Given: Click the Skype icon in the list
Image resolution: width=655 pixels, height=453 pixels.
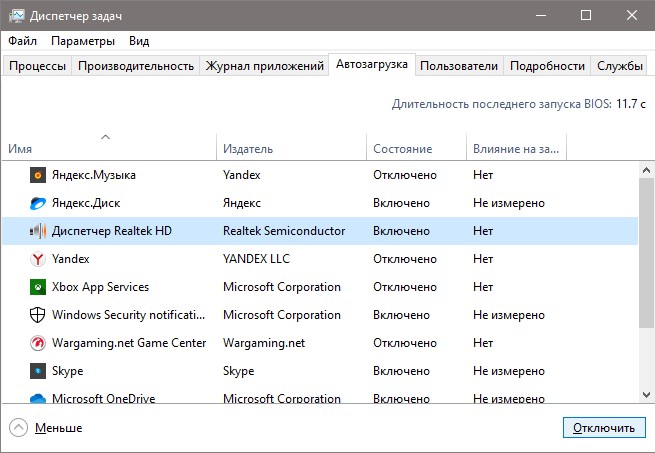Looking at the screenshot, I should coord(38,371).
